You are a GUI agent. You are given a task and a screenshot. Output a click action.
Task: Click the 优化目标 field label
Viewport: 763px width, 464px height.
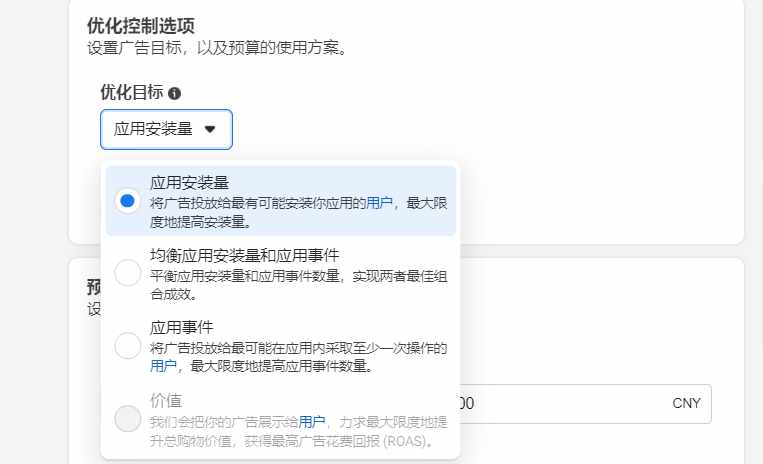(x=132, y=92)
